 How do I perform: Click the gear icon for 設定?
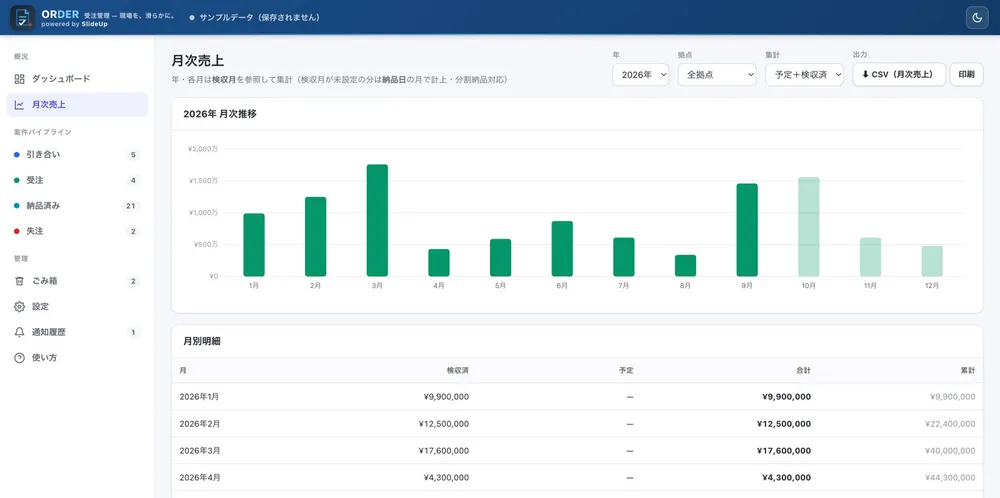pos(19,307)
